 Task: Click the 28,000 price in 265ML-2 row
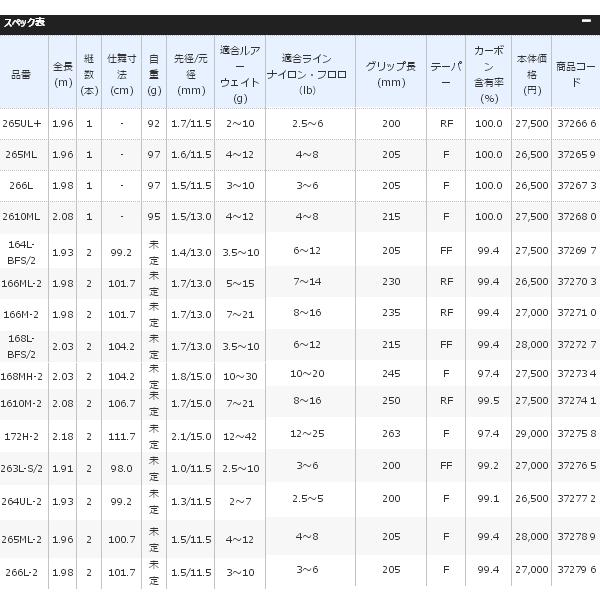[x=532, y=536]
